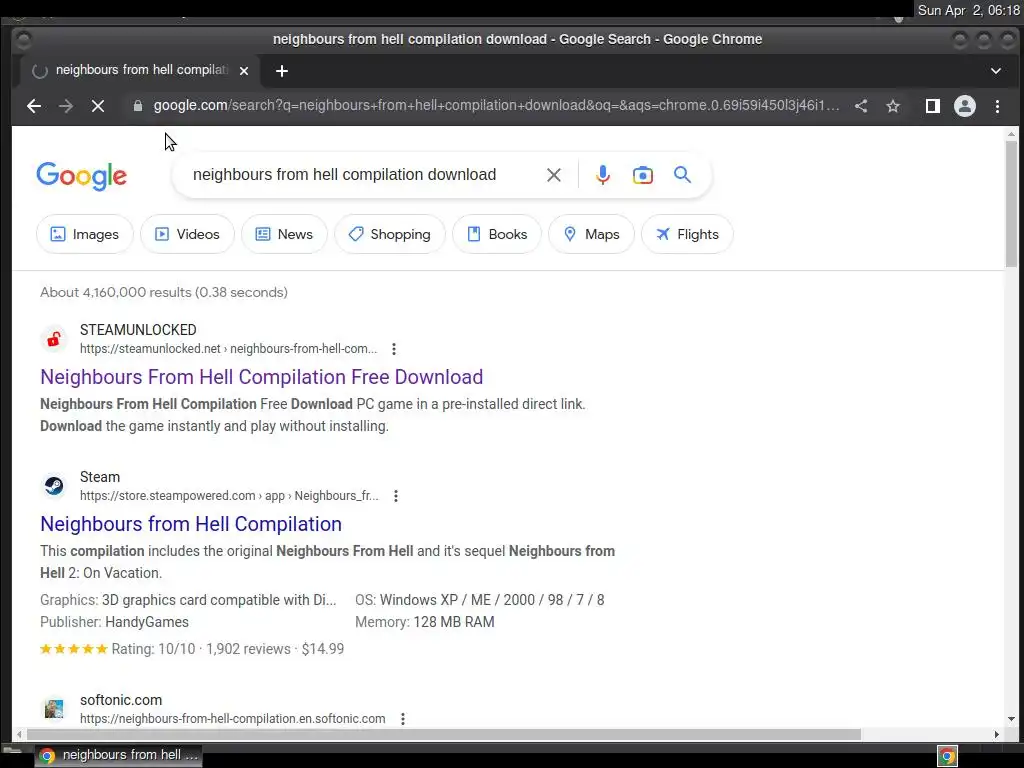Filter results by Videos
The image size is (1024, 768).
click(187, 234)
